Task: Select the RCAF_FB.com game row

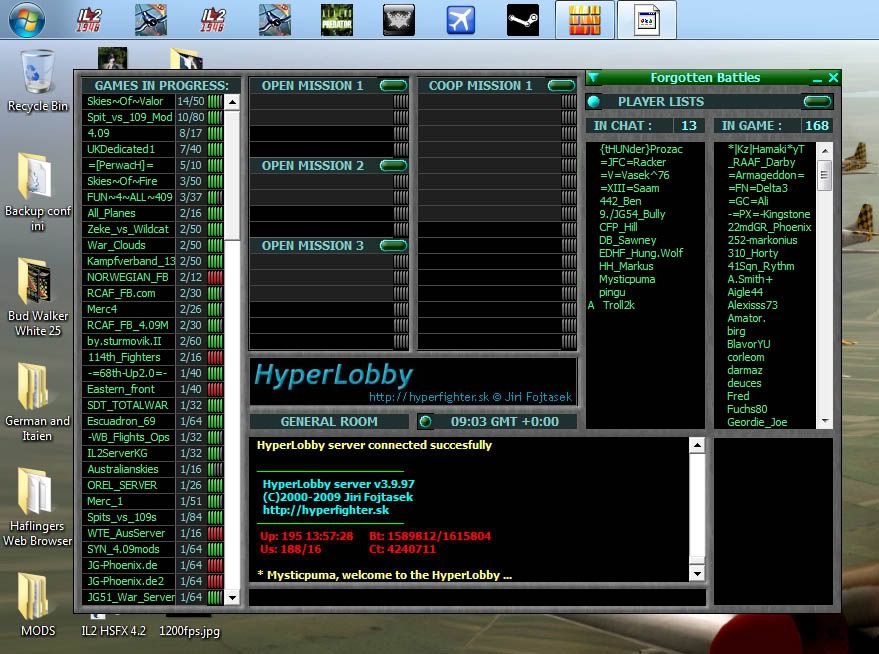Action: [x=152, y=293]
